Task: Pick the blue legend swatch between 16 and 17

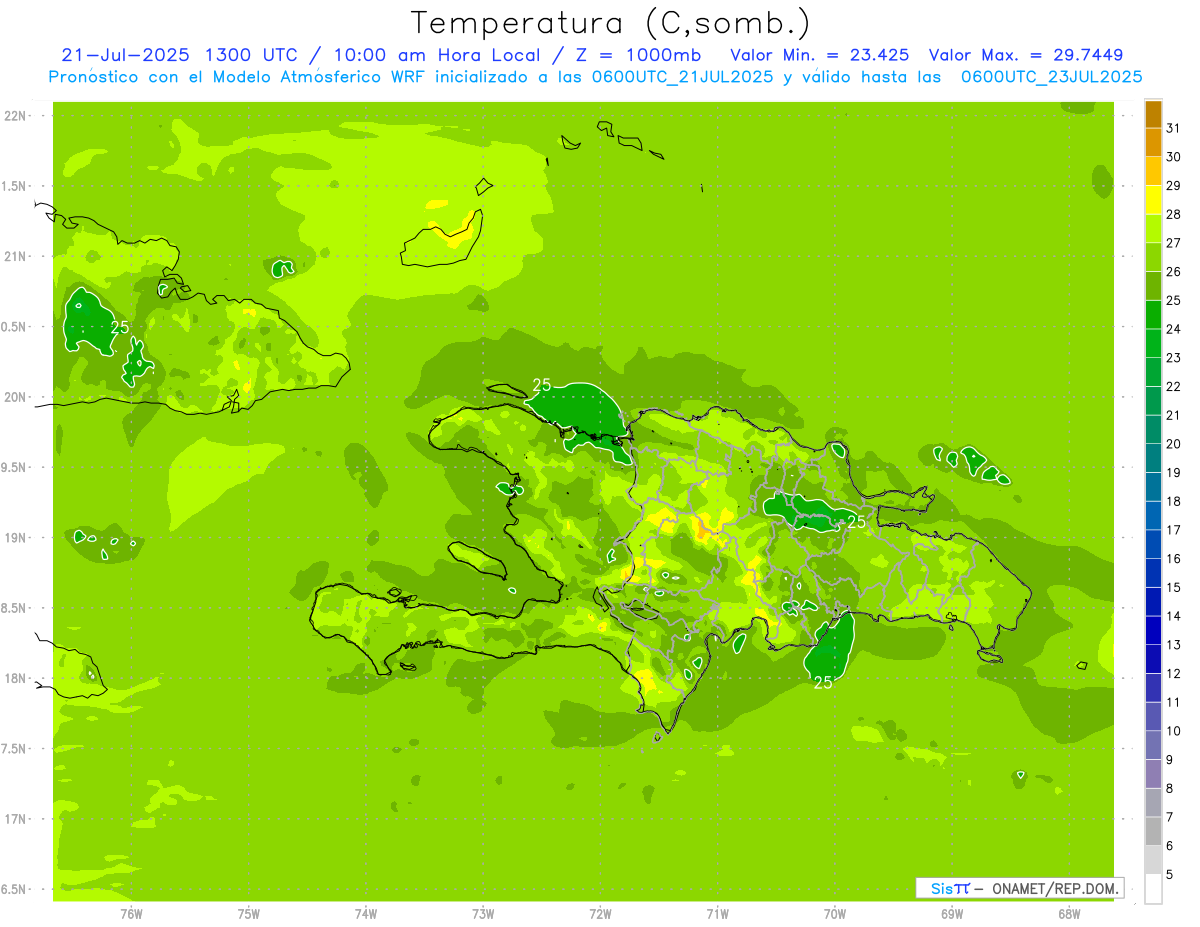Action: 1153,544
